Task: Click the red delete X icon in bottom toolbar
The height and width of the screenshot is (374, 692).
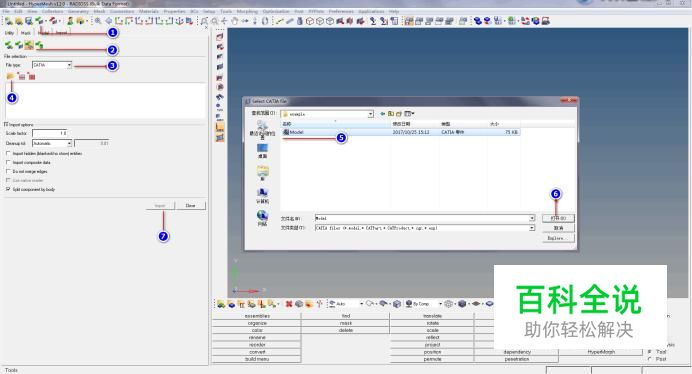Action: click(289, 304)
